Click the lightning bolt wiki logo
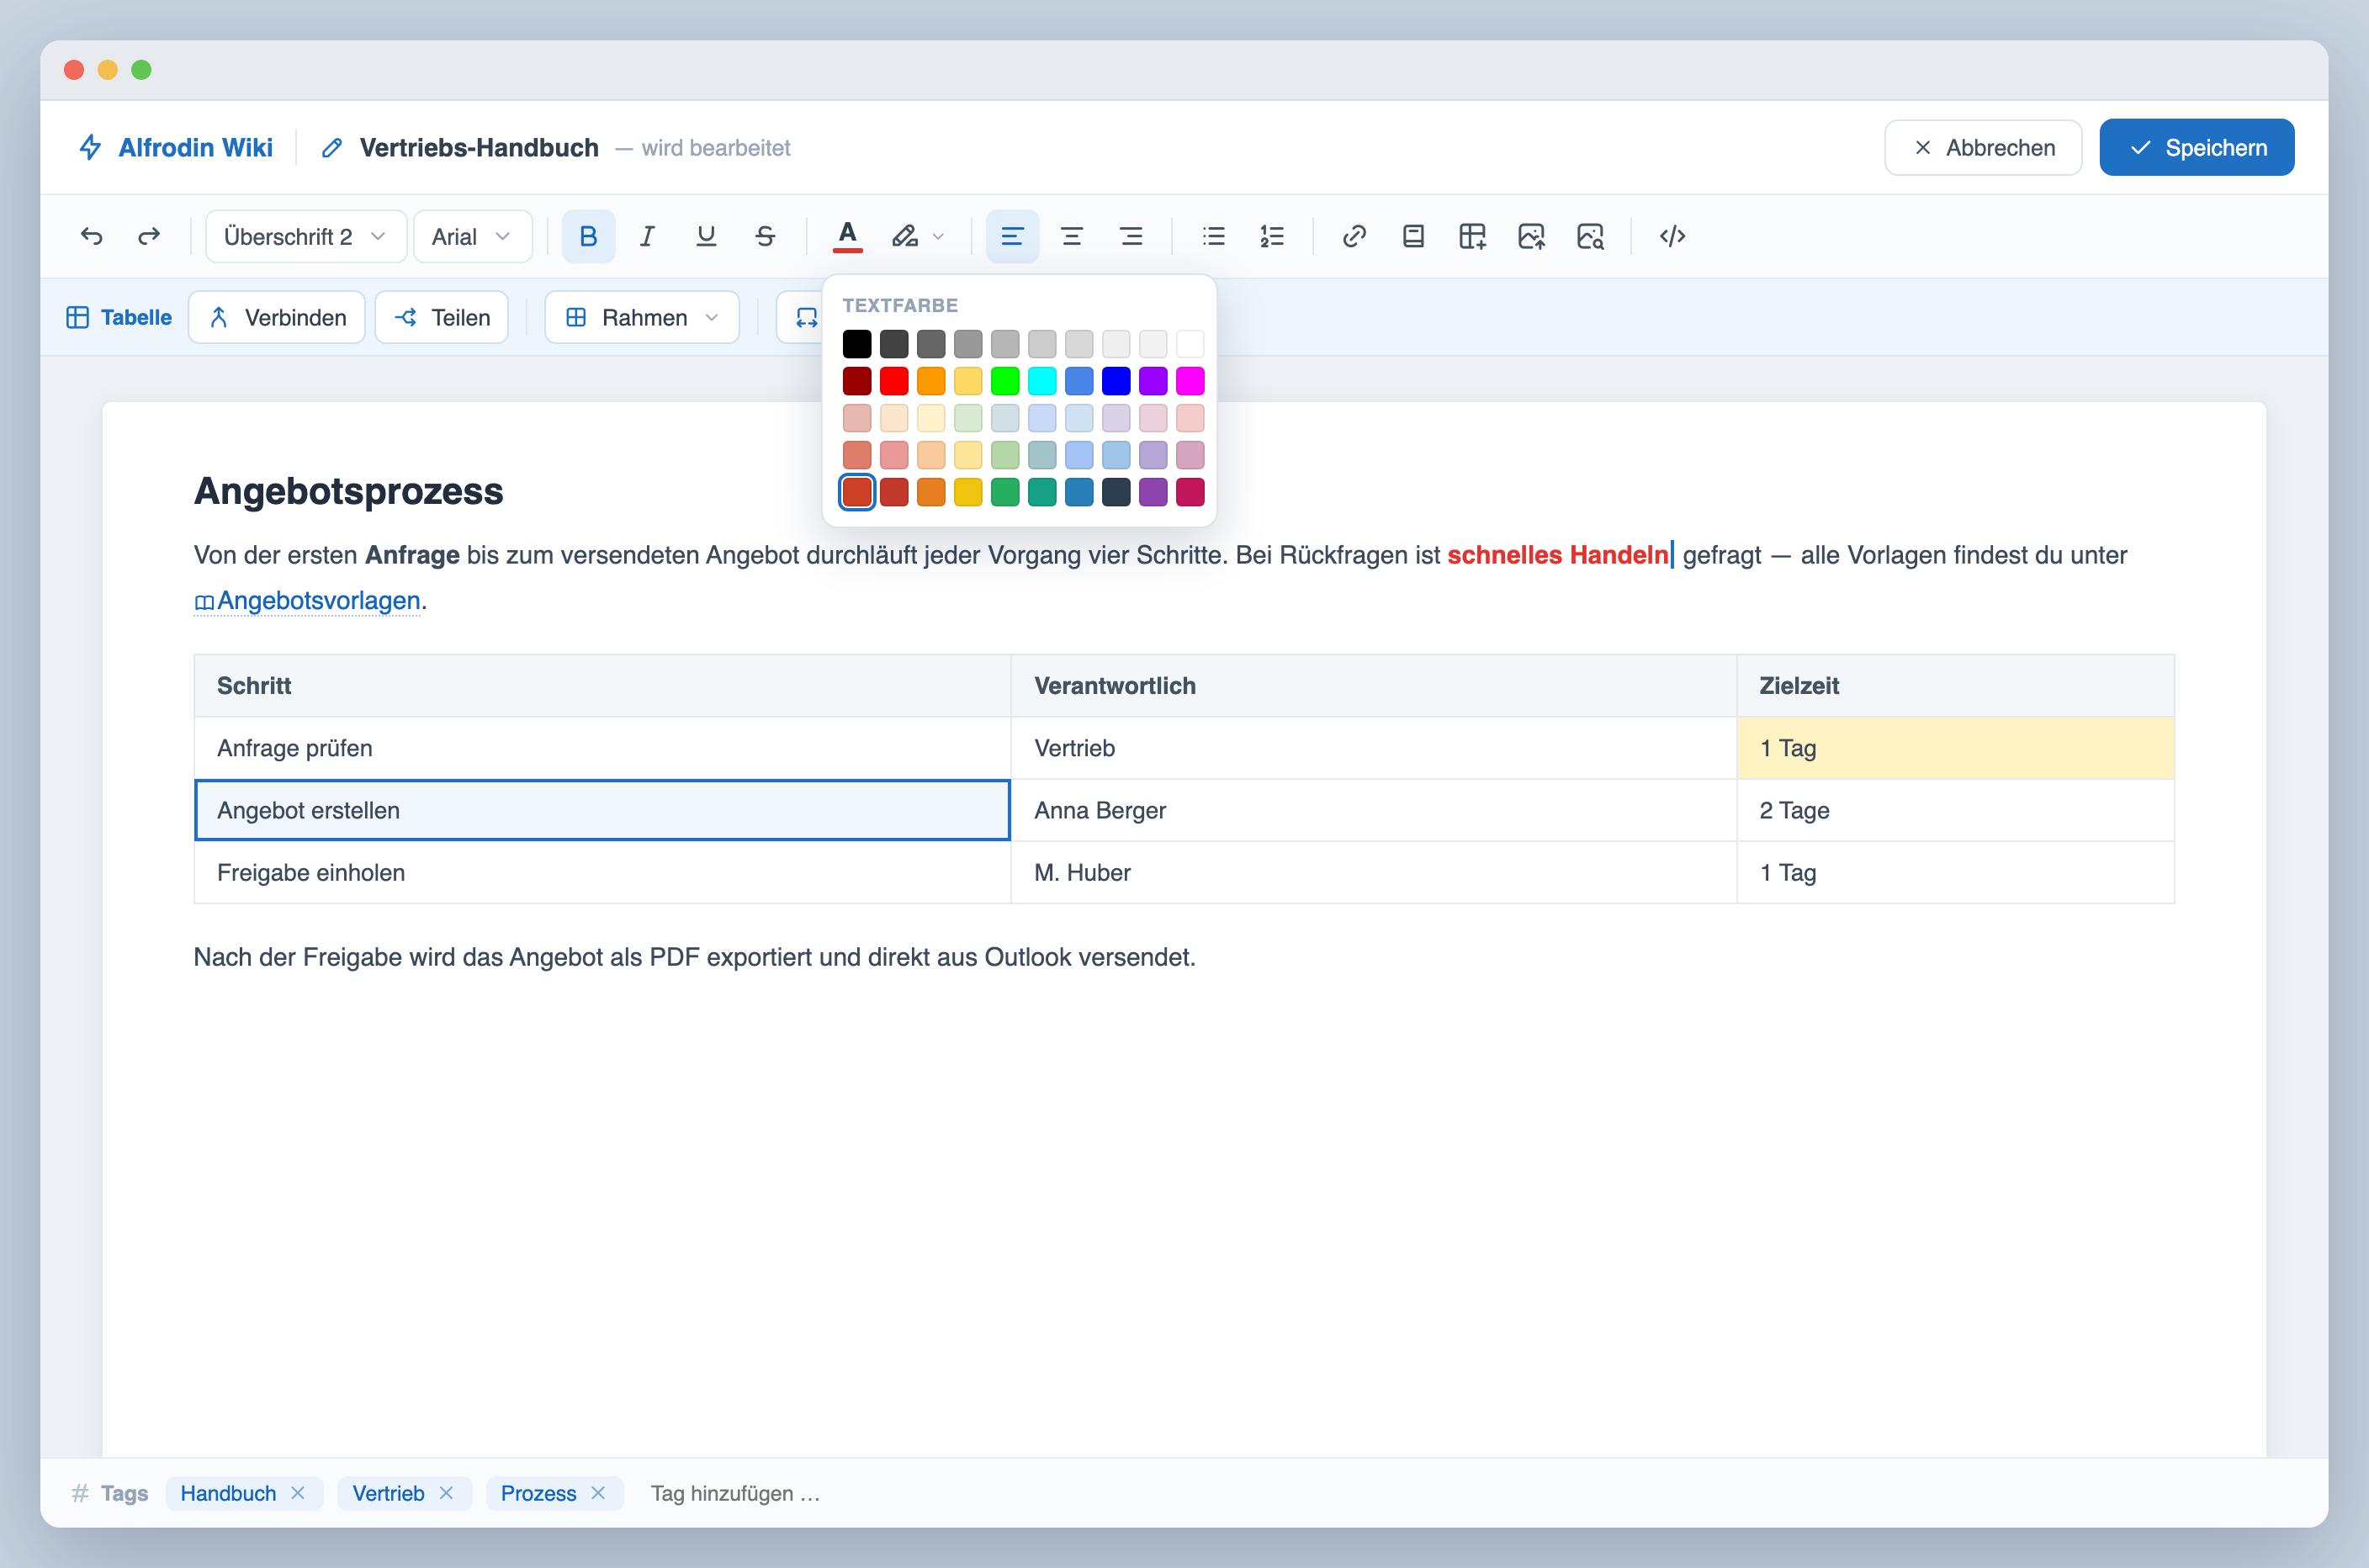 coord(91,147)
